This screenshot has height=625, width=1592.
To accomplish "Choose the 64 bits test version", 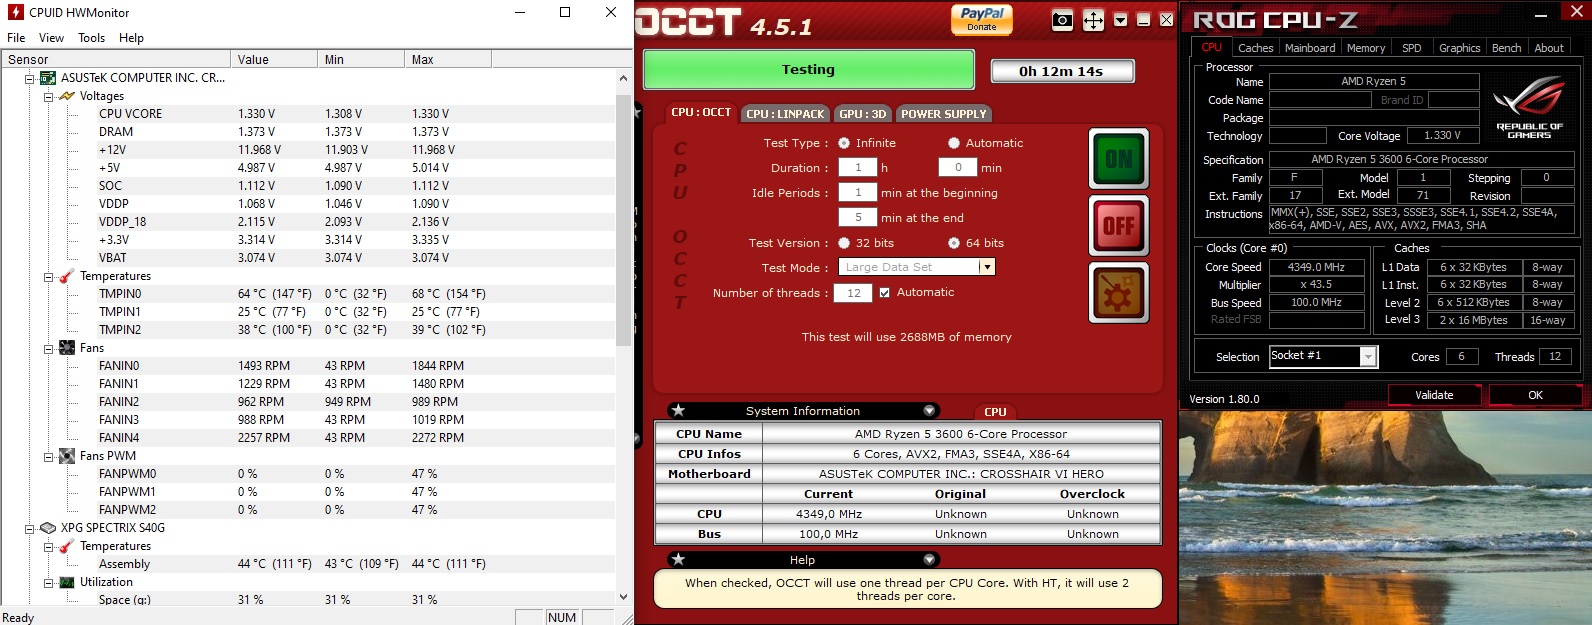I will (954, 243).
